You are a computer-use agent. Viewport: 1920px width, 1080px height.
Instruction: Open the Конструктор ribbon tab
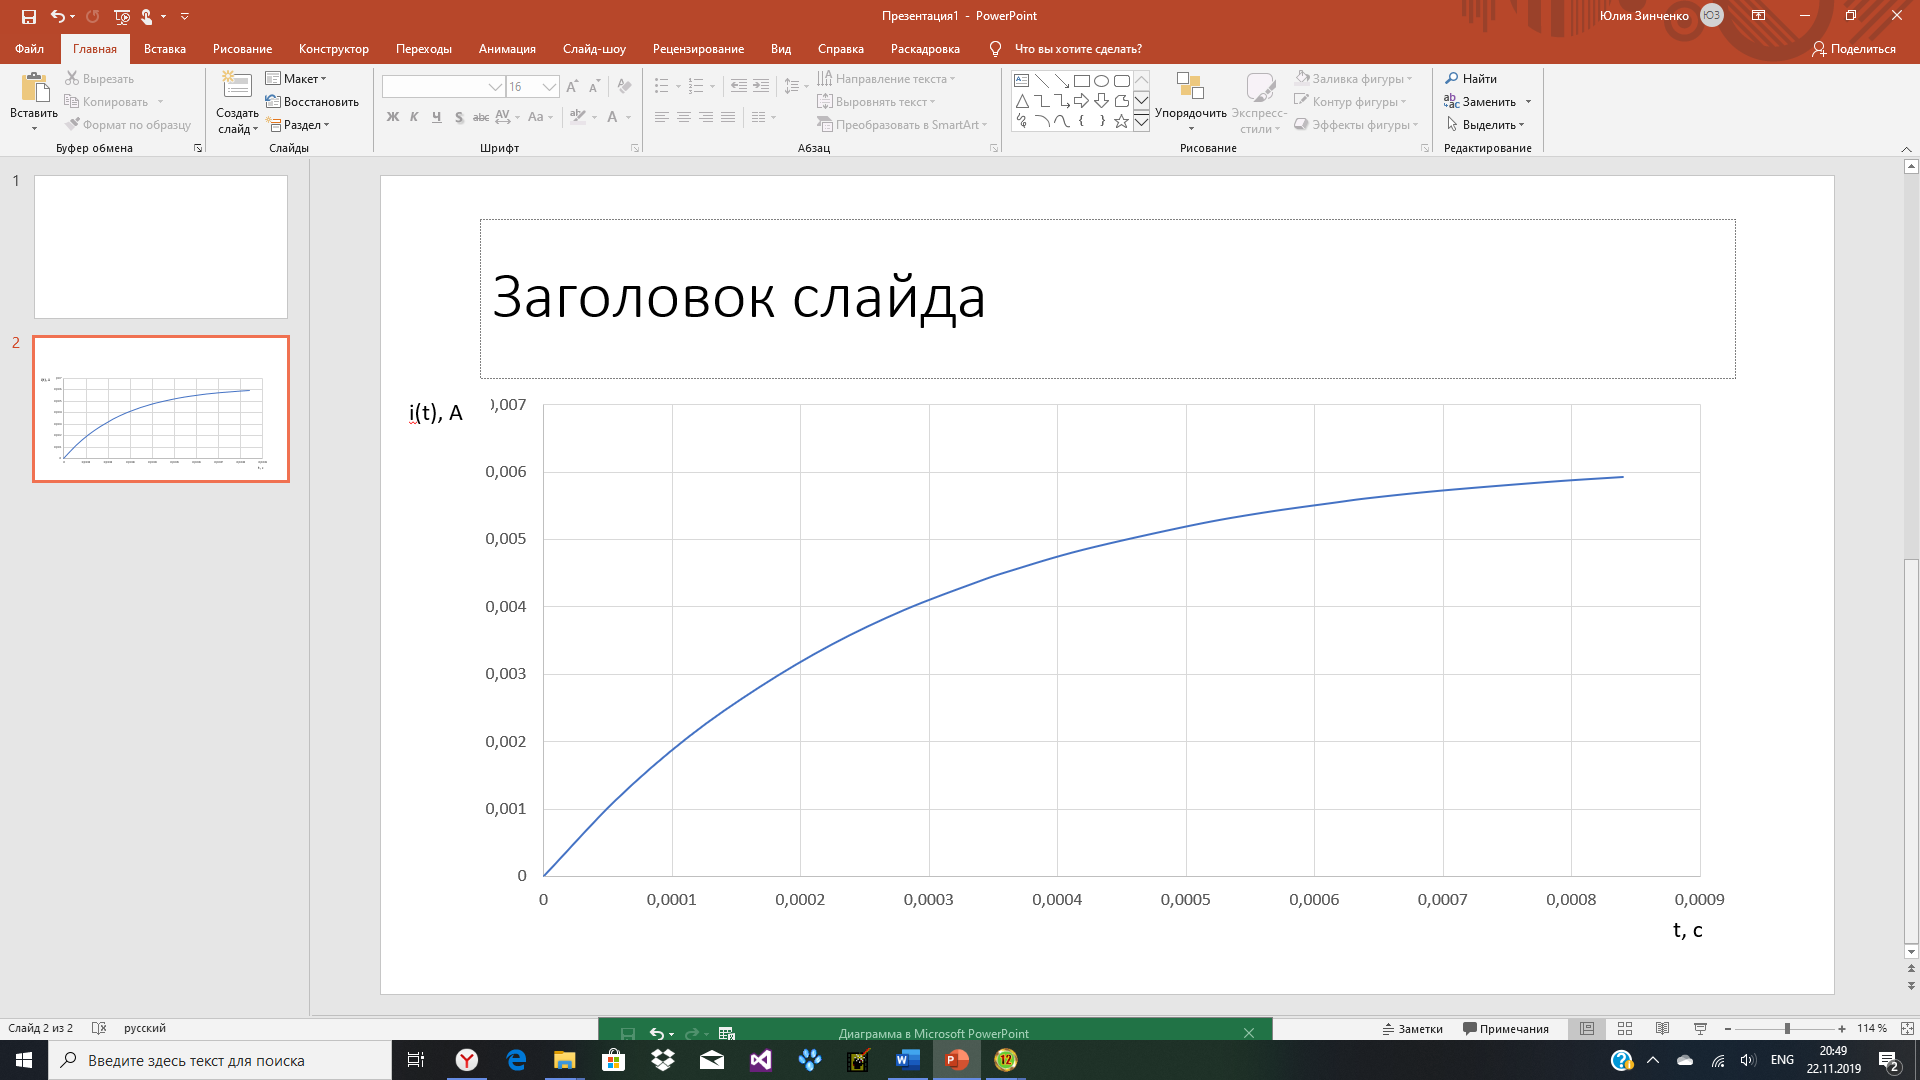click(334, 48)
